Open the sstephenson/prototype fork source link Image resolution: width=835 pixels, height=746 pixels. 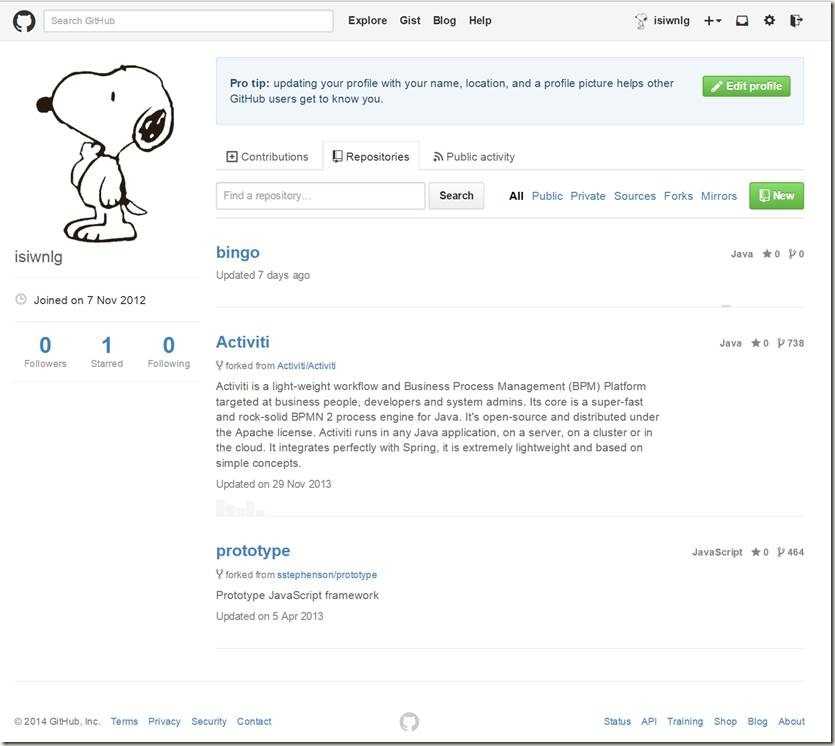coord(327,575)
